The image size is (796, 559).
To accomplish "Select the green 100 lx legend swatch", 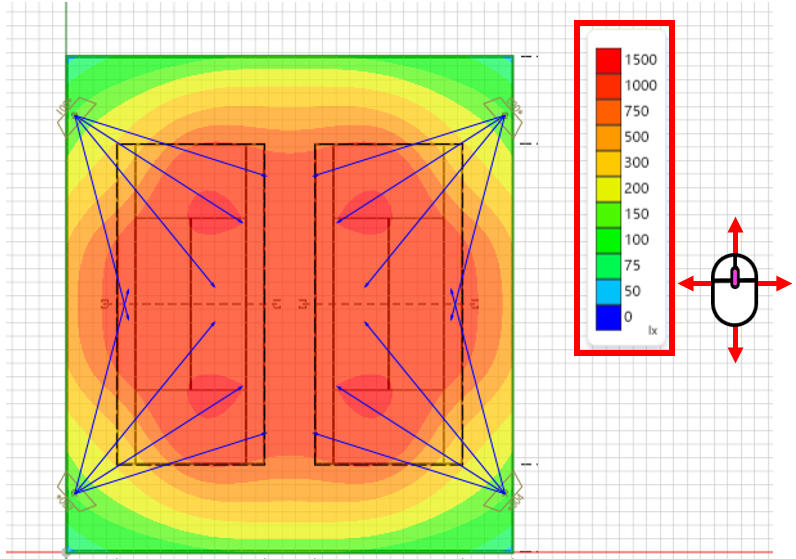I will pos(608,240).
